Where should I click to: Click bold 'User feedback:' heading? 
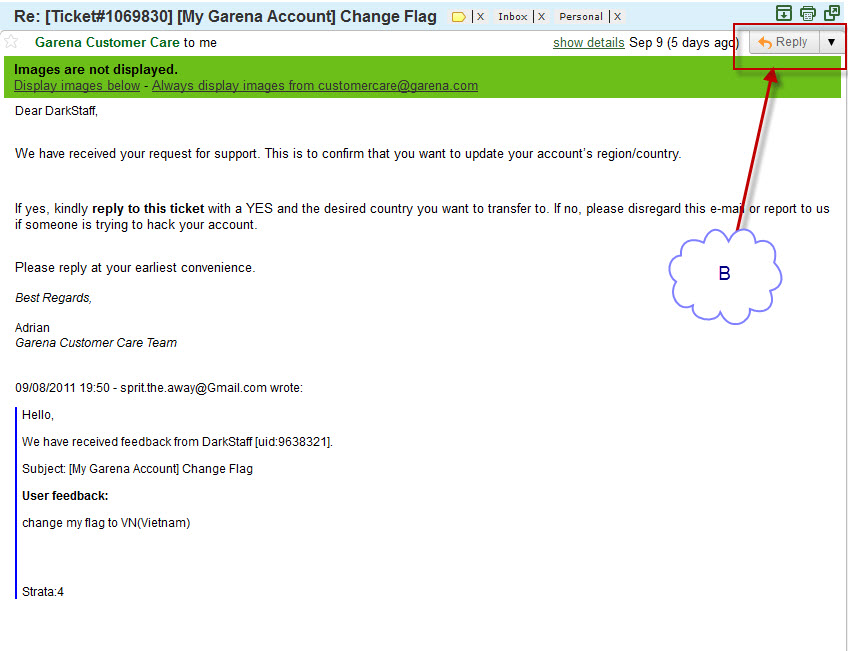[x=65, y=496]
